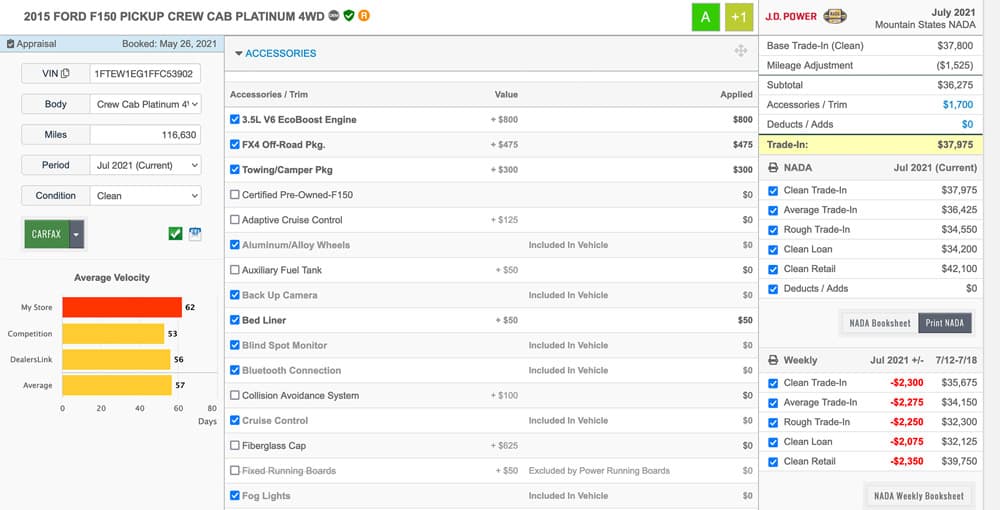This screenshot has height=510, width=1000.
Task: Open the NADA Booksheet
Action: tap(880, 323)
